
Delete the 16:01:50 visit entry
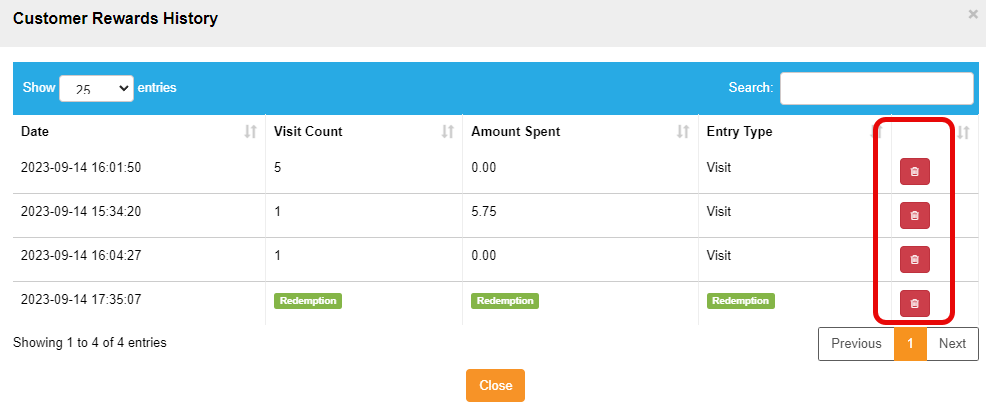(x=914, y=171)
